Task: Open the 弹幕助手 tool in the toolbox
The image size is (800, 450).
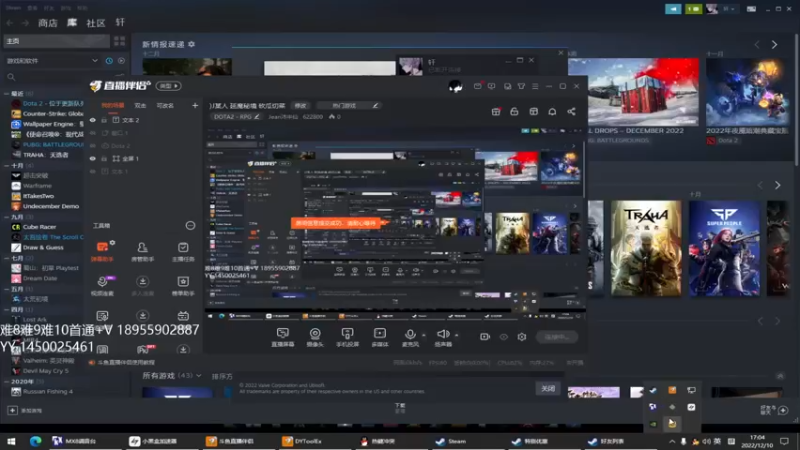Action: (102, 251)
